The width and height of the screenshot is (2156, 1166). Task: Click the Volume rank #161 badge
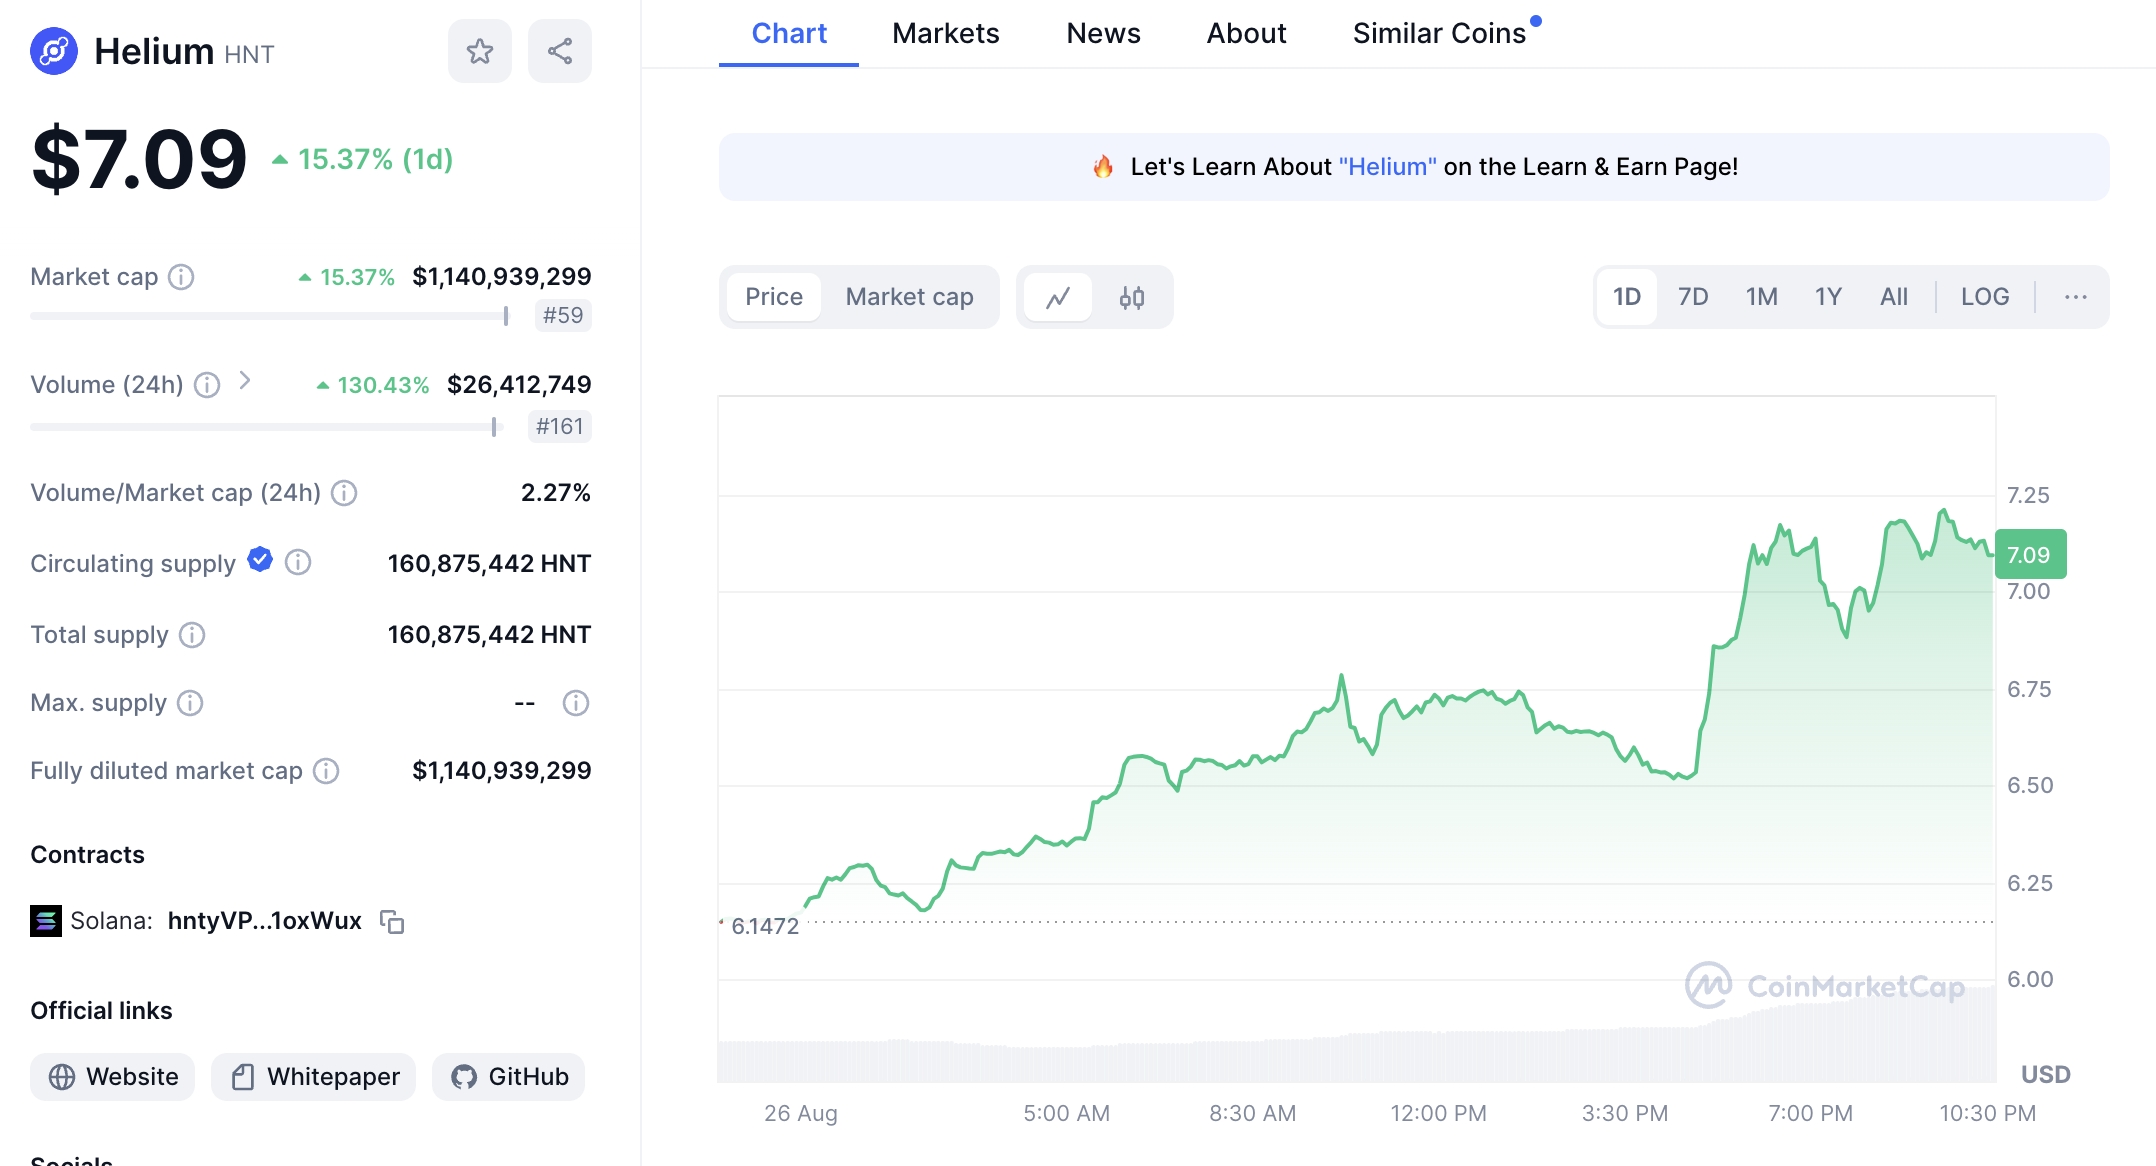[560, 427]
